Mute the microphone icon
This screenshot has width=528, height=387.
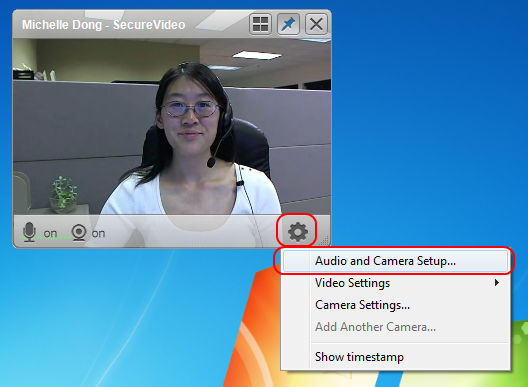click(29, 232)
